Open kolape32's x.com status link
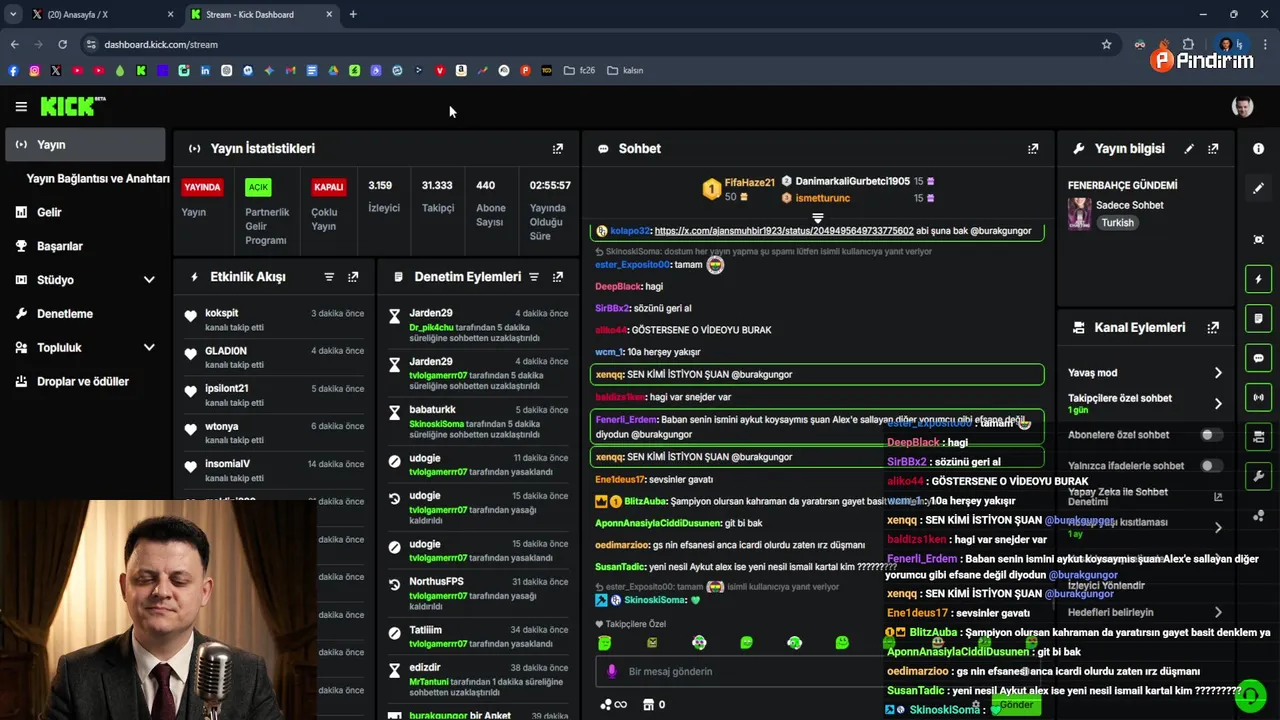Viewport: 1280px width, 720px height. coord(784,231)
